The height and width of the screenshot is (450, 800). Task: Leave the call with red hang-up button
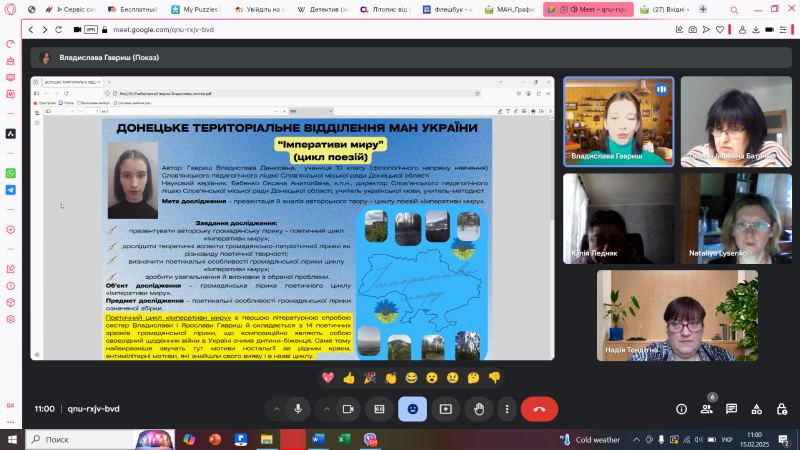540,408
